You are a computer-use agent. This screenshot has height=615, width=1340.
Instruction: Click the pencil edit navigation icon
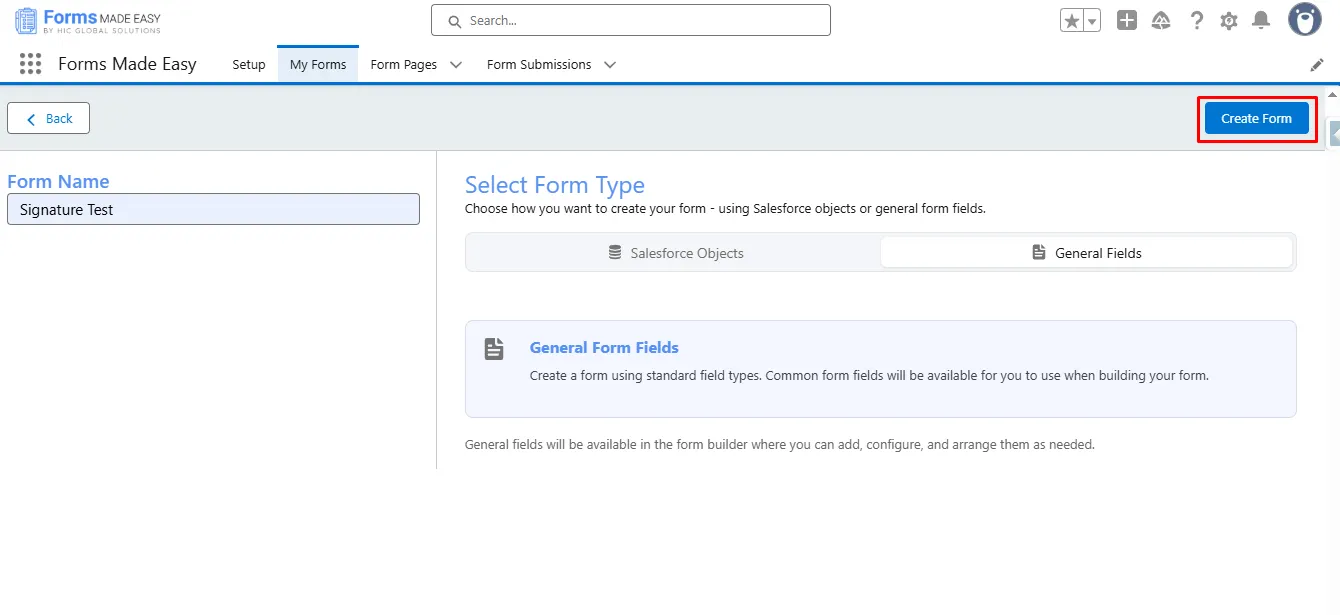click(1317, 65)
